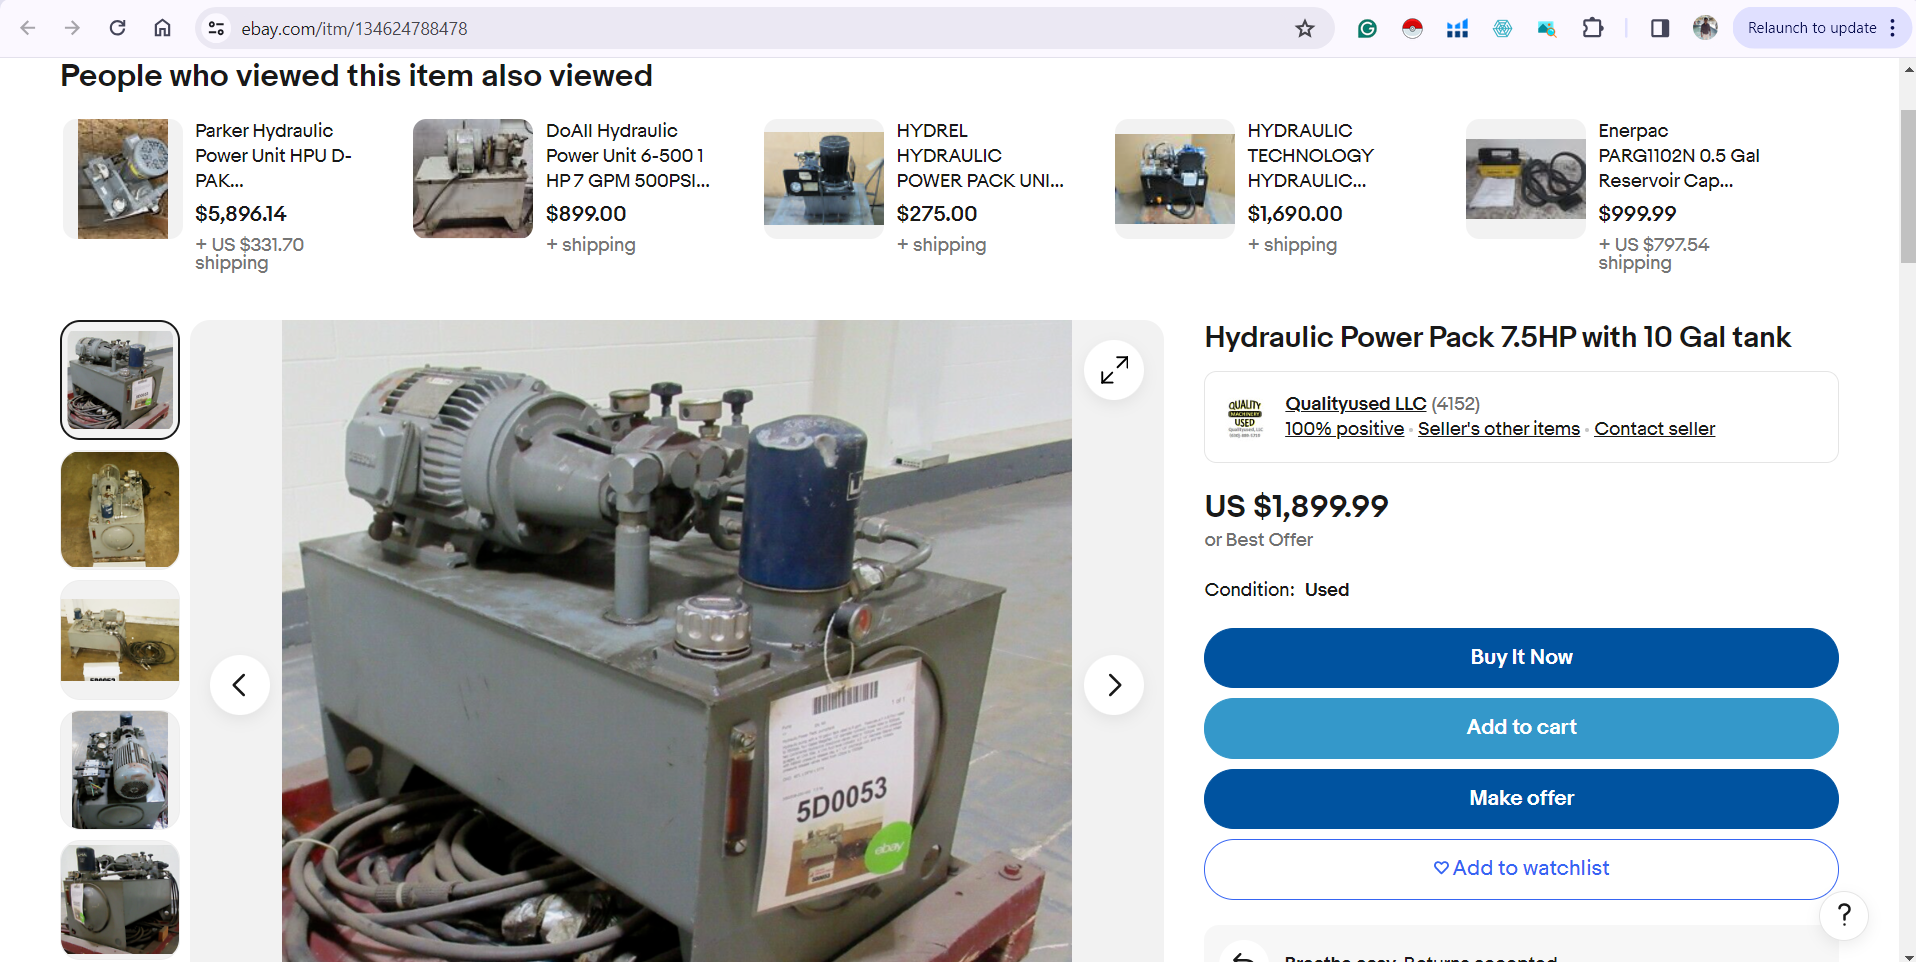Open the browser home page

(162, 28)
